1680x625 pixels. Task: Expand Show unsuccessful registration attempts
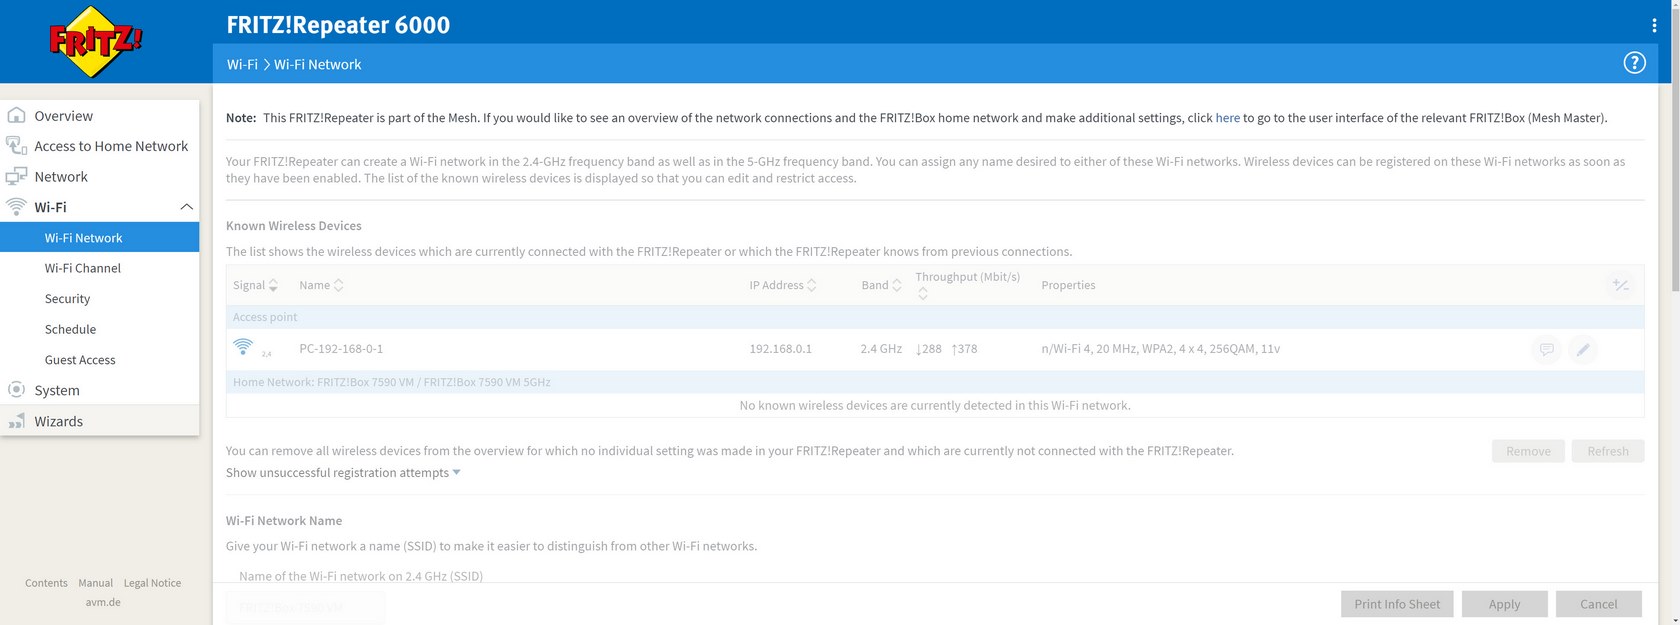click(x=343, y=472)
